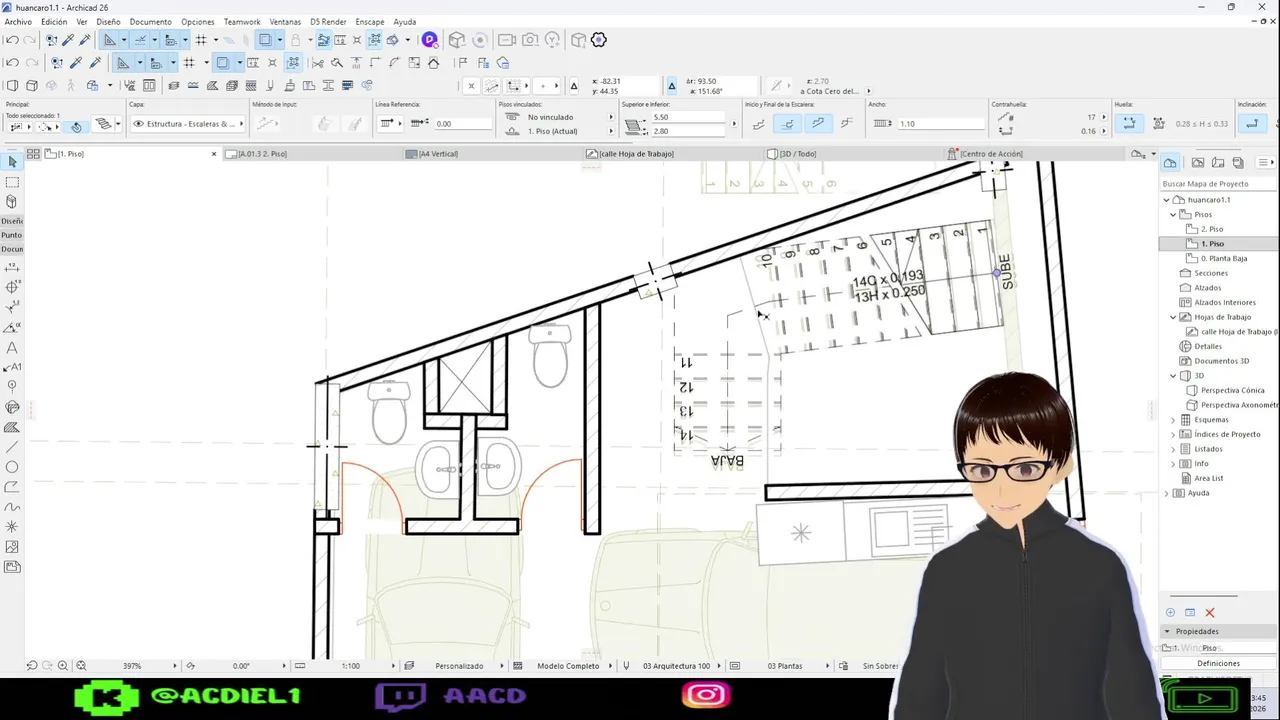Open the zoom 397% dropdown arrow
1280x720 pixels.
coord(175,666)
